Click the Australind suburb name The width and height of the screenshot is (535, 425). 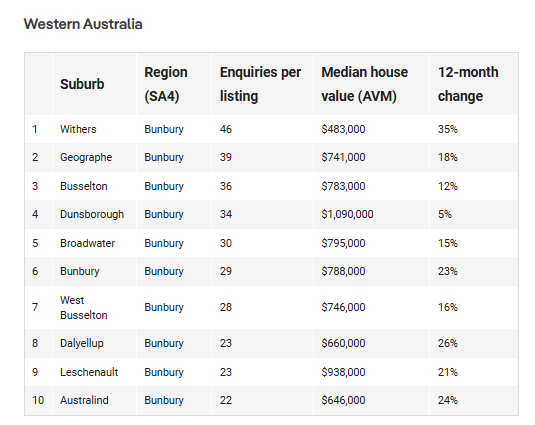click(x=84, y=400)
